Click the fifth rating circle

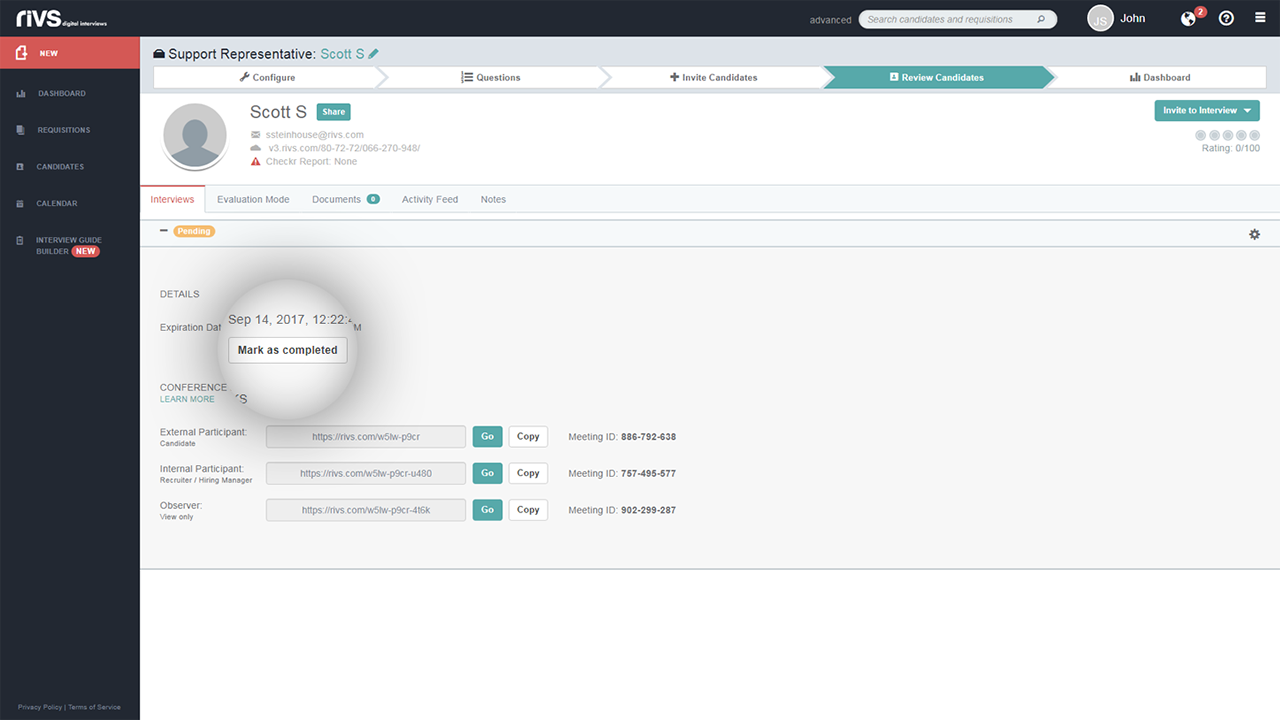[x=1254, y=135]
